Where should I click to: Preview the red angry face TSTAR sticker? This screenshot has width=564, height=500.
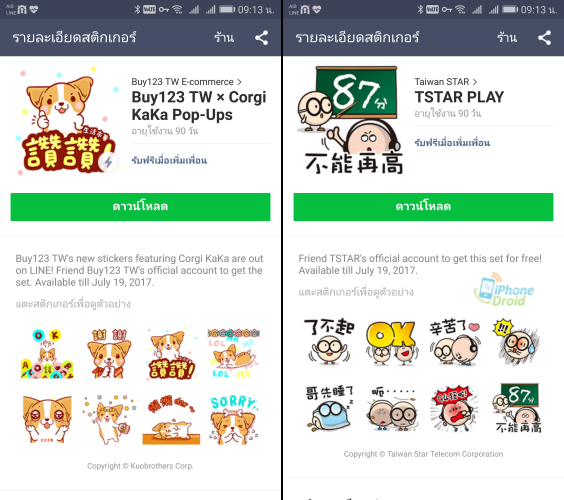(x=454, y=408)
